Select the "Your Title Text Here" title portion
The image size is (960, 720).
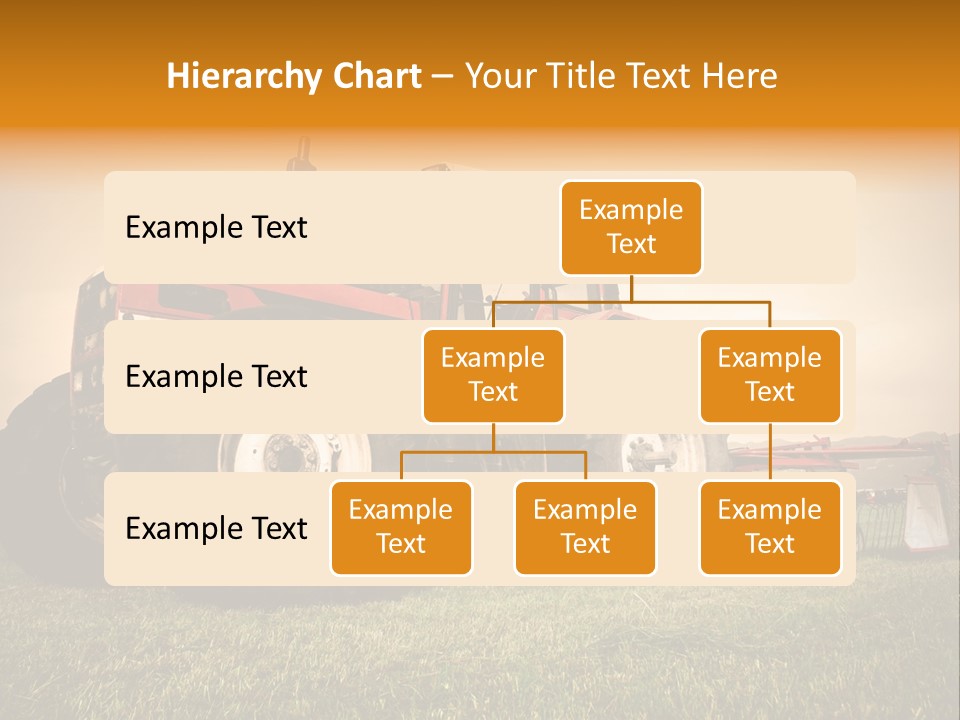coord(620,76)
